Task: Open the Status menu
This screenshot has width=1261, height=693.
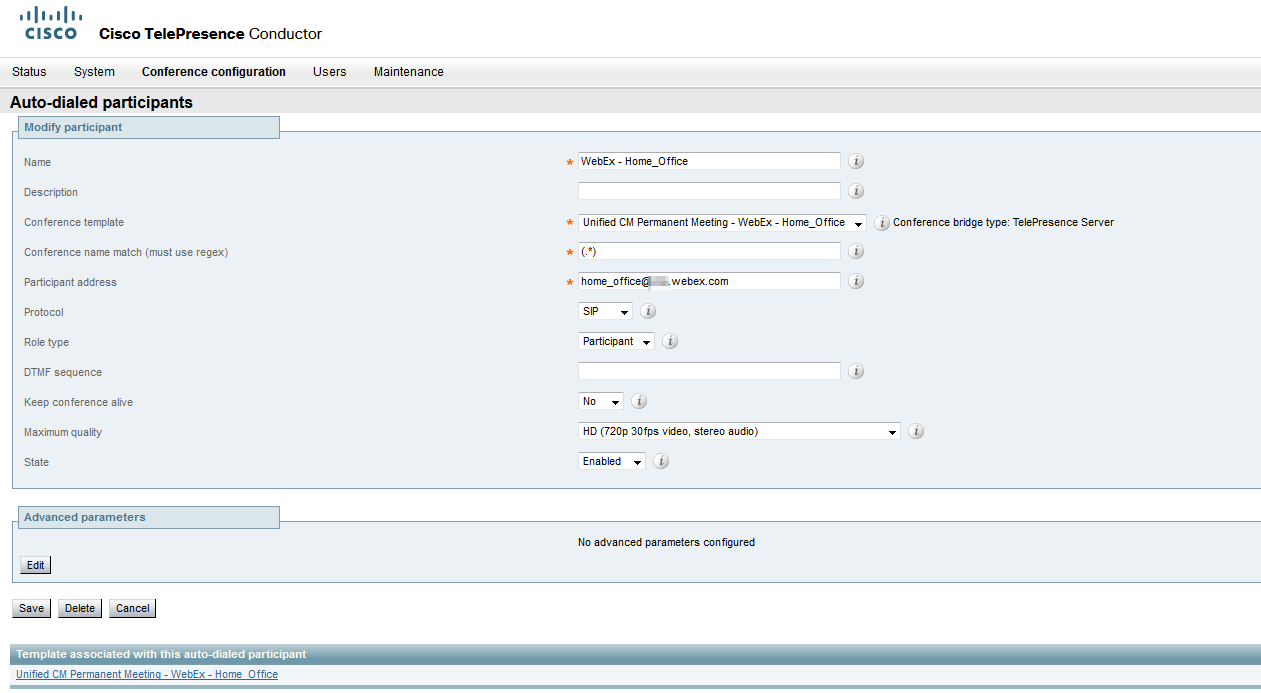Action: [x=29, y=72]
